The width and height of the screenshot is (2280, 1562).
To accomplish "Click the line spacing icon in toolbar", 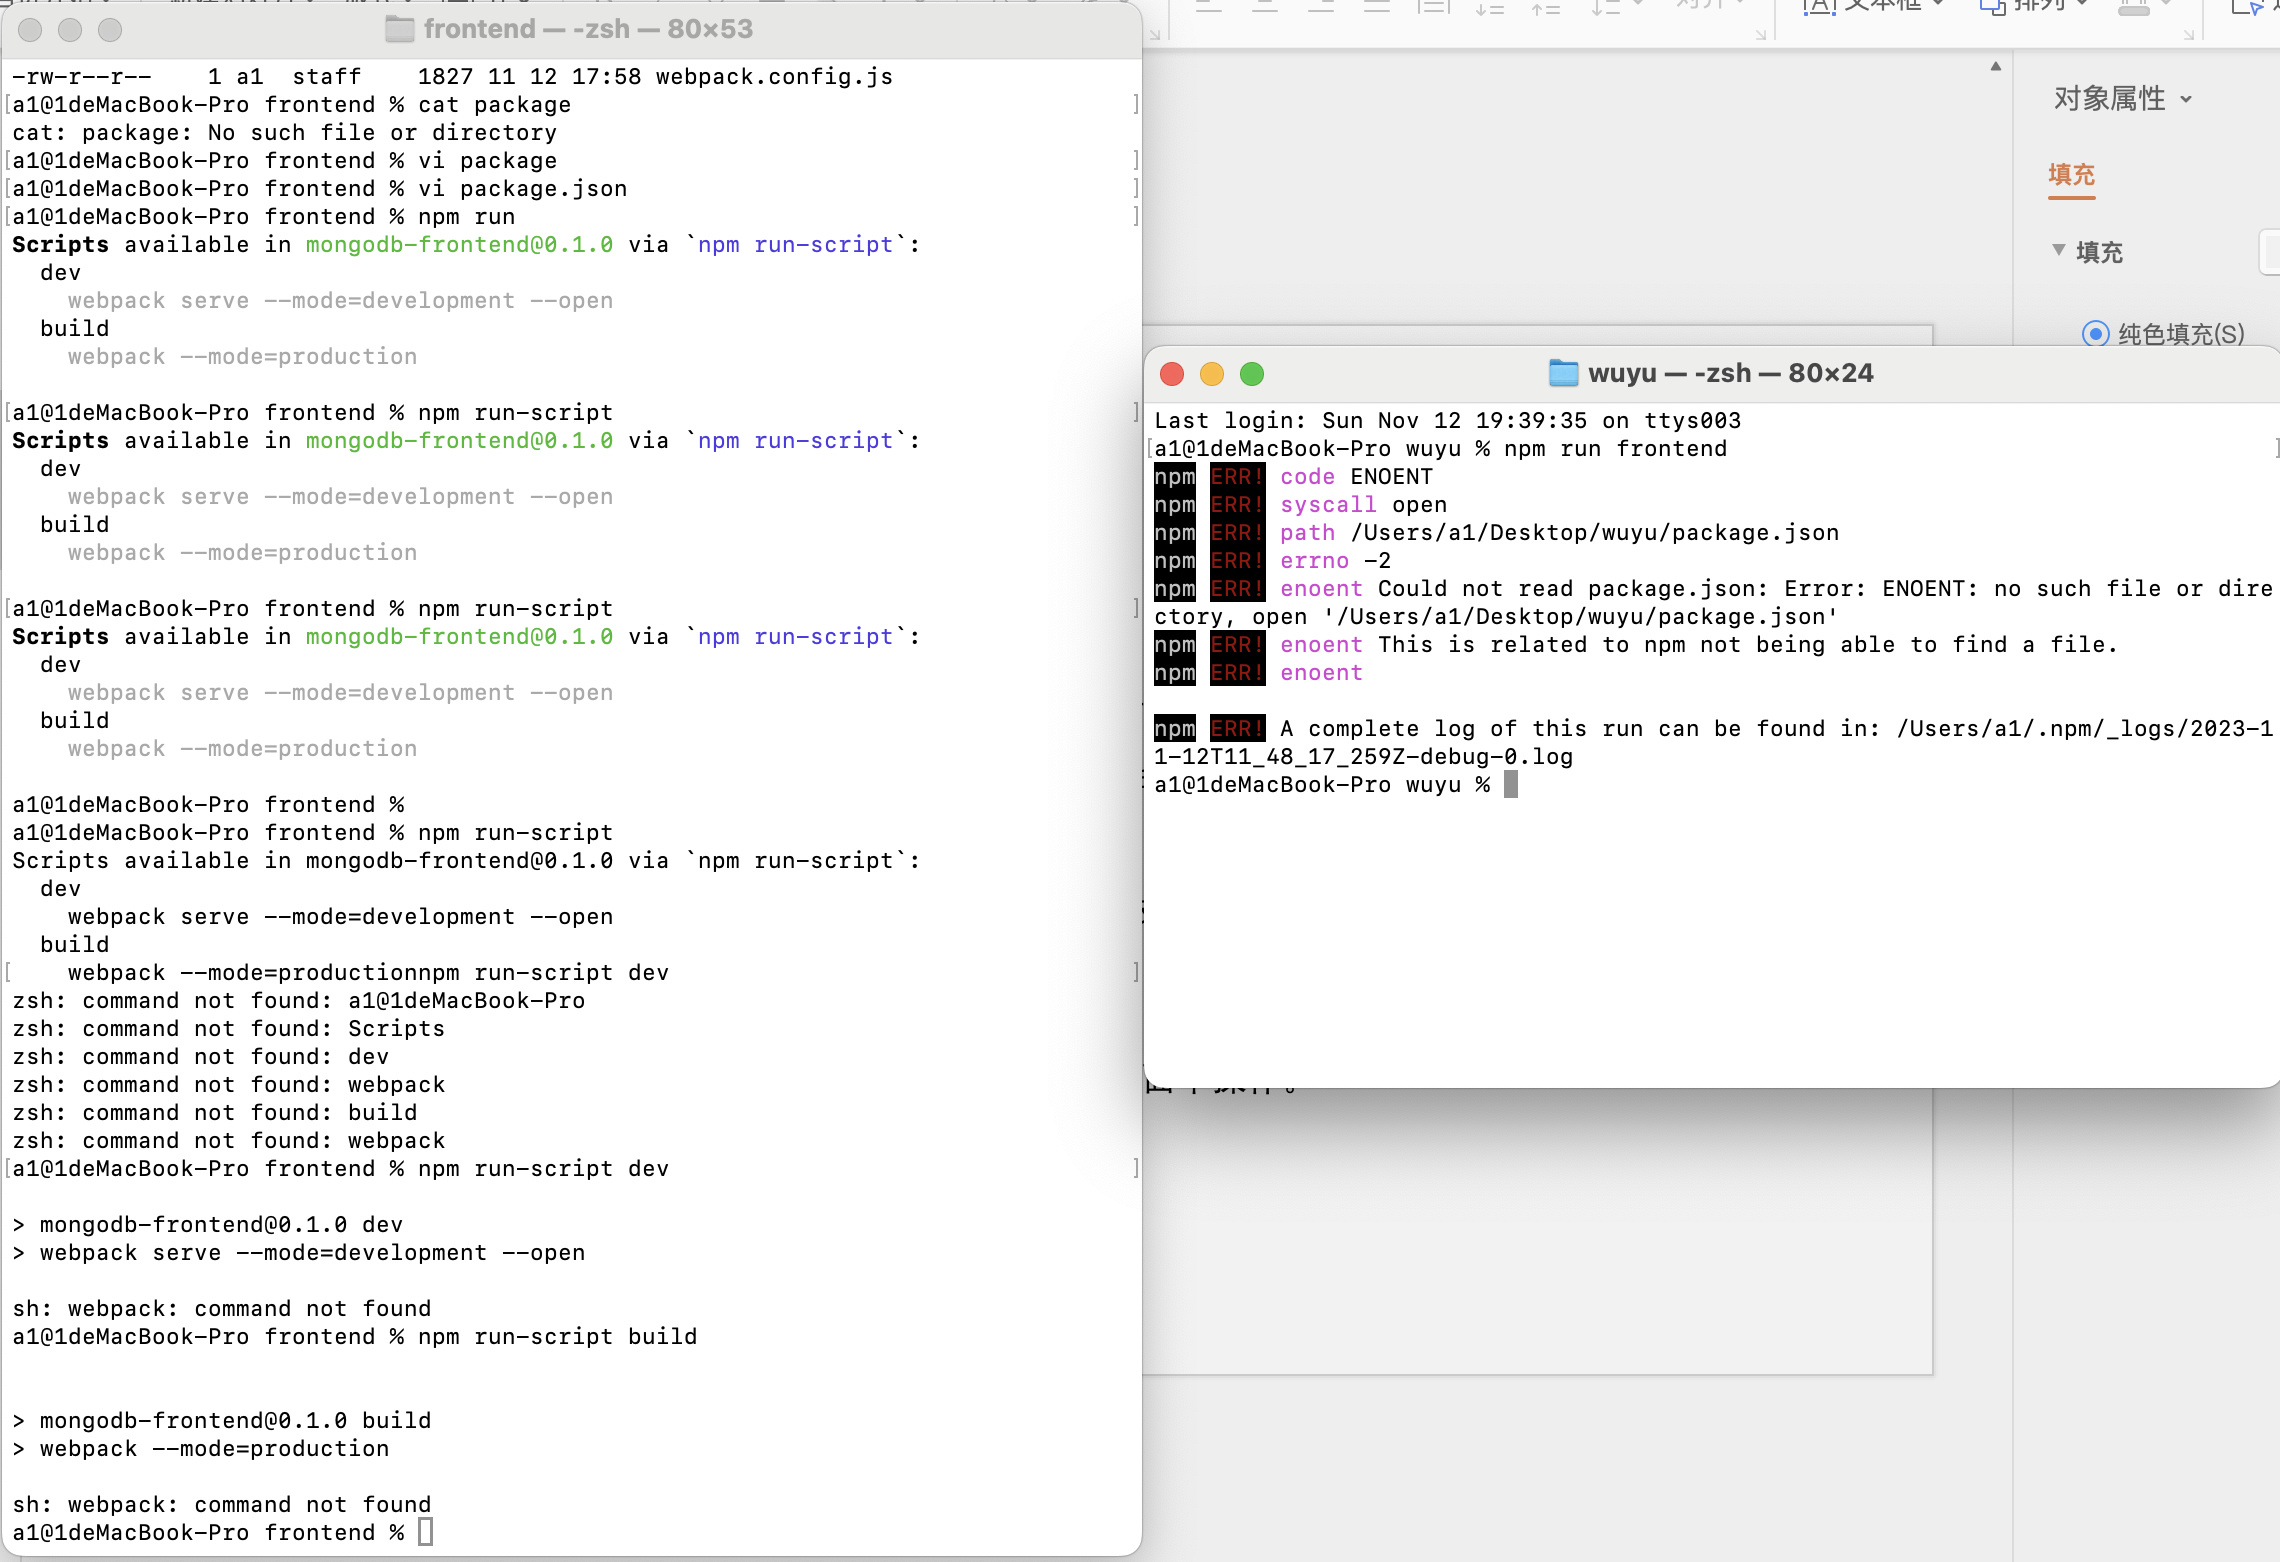I will (1606, 7).
